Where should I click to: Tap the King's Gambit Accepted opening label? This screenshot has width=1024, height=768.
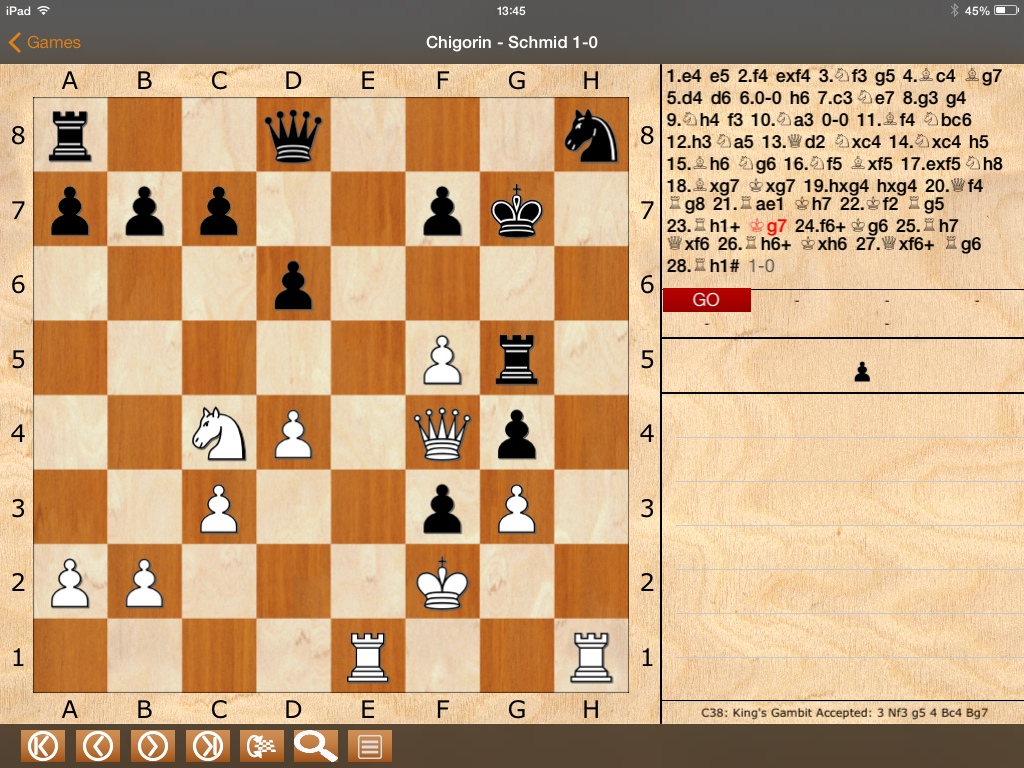(x=842, y=712)
